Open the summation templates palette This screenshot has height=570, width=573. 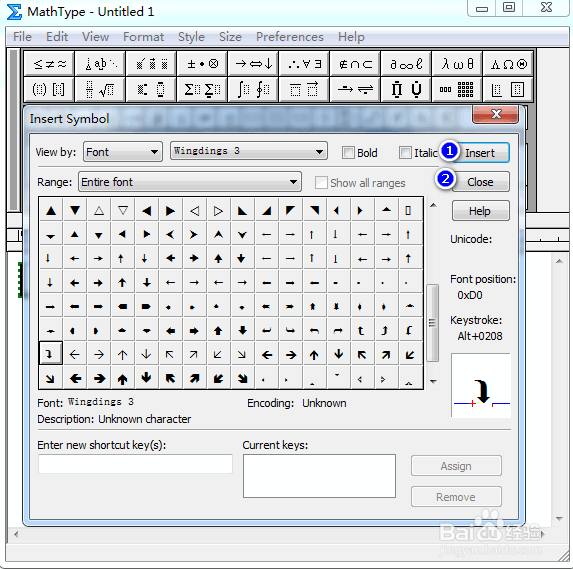[202, 90]
